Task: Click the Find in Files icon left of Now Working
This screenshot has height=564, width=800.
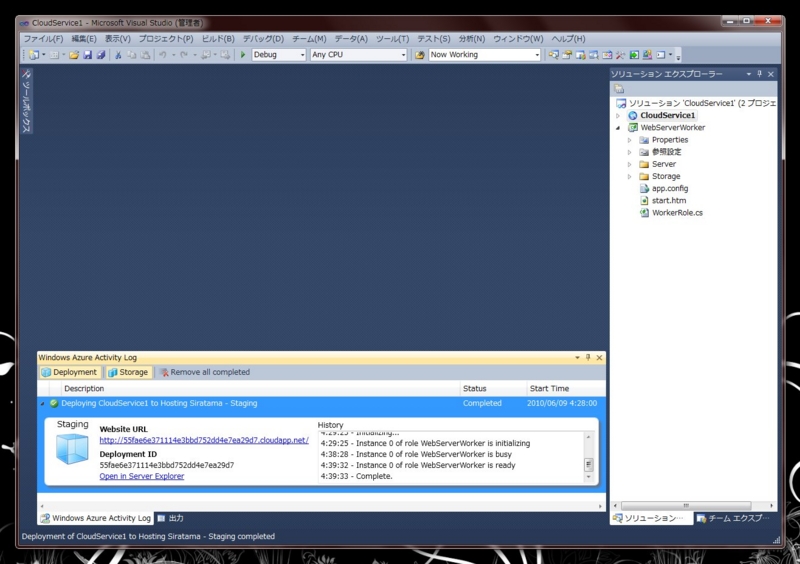Action: pyautogui.click(x=419, y=55)
